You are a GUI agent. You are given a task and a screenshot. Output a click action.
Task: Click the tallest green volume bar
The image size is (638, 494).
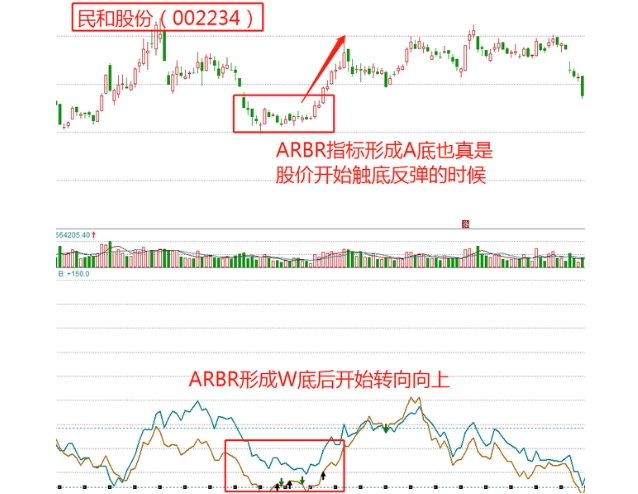click(x=110, y=254)
